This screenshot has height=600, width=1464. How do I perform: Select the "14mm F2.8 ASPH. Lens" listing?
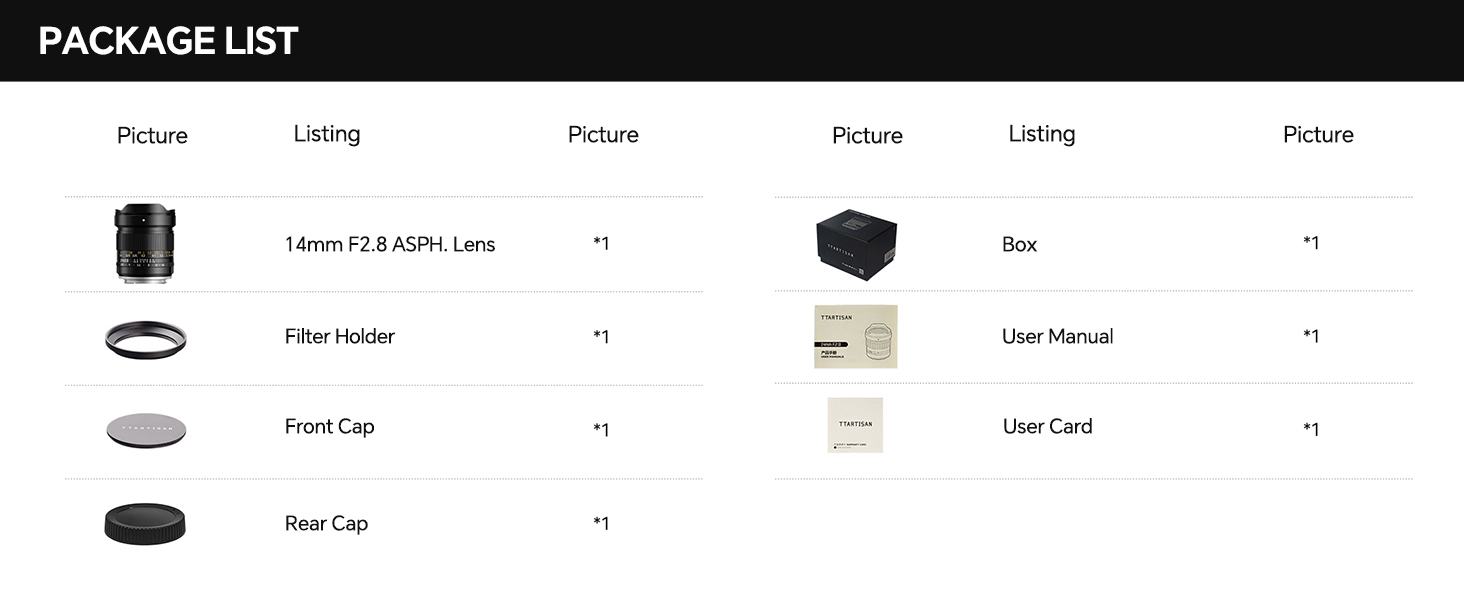pos(390,244)
